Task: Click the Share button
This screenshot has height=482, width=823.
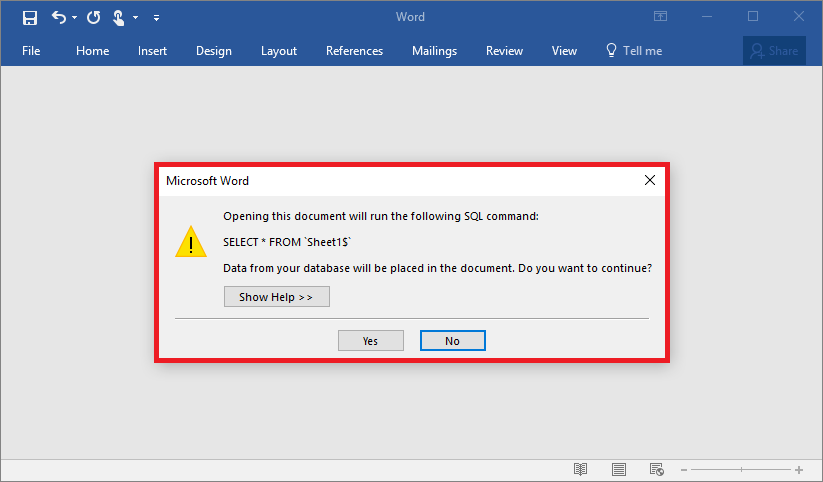Action: [x=774, y=51]
